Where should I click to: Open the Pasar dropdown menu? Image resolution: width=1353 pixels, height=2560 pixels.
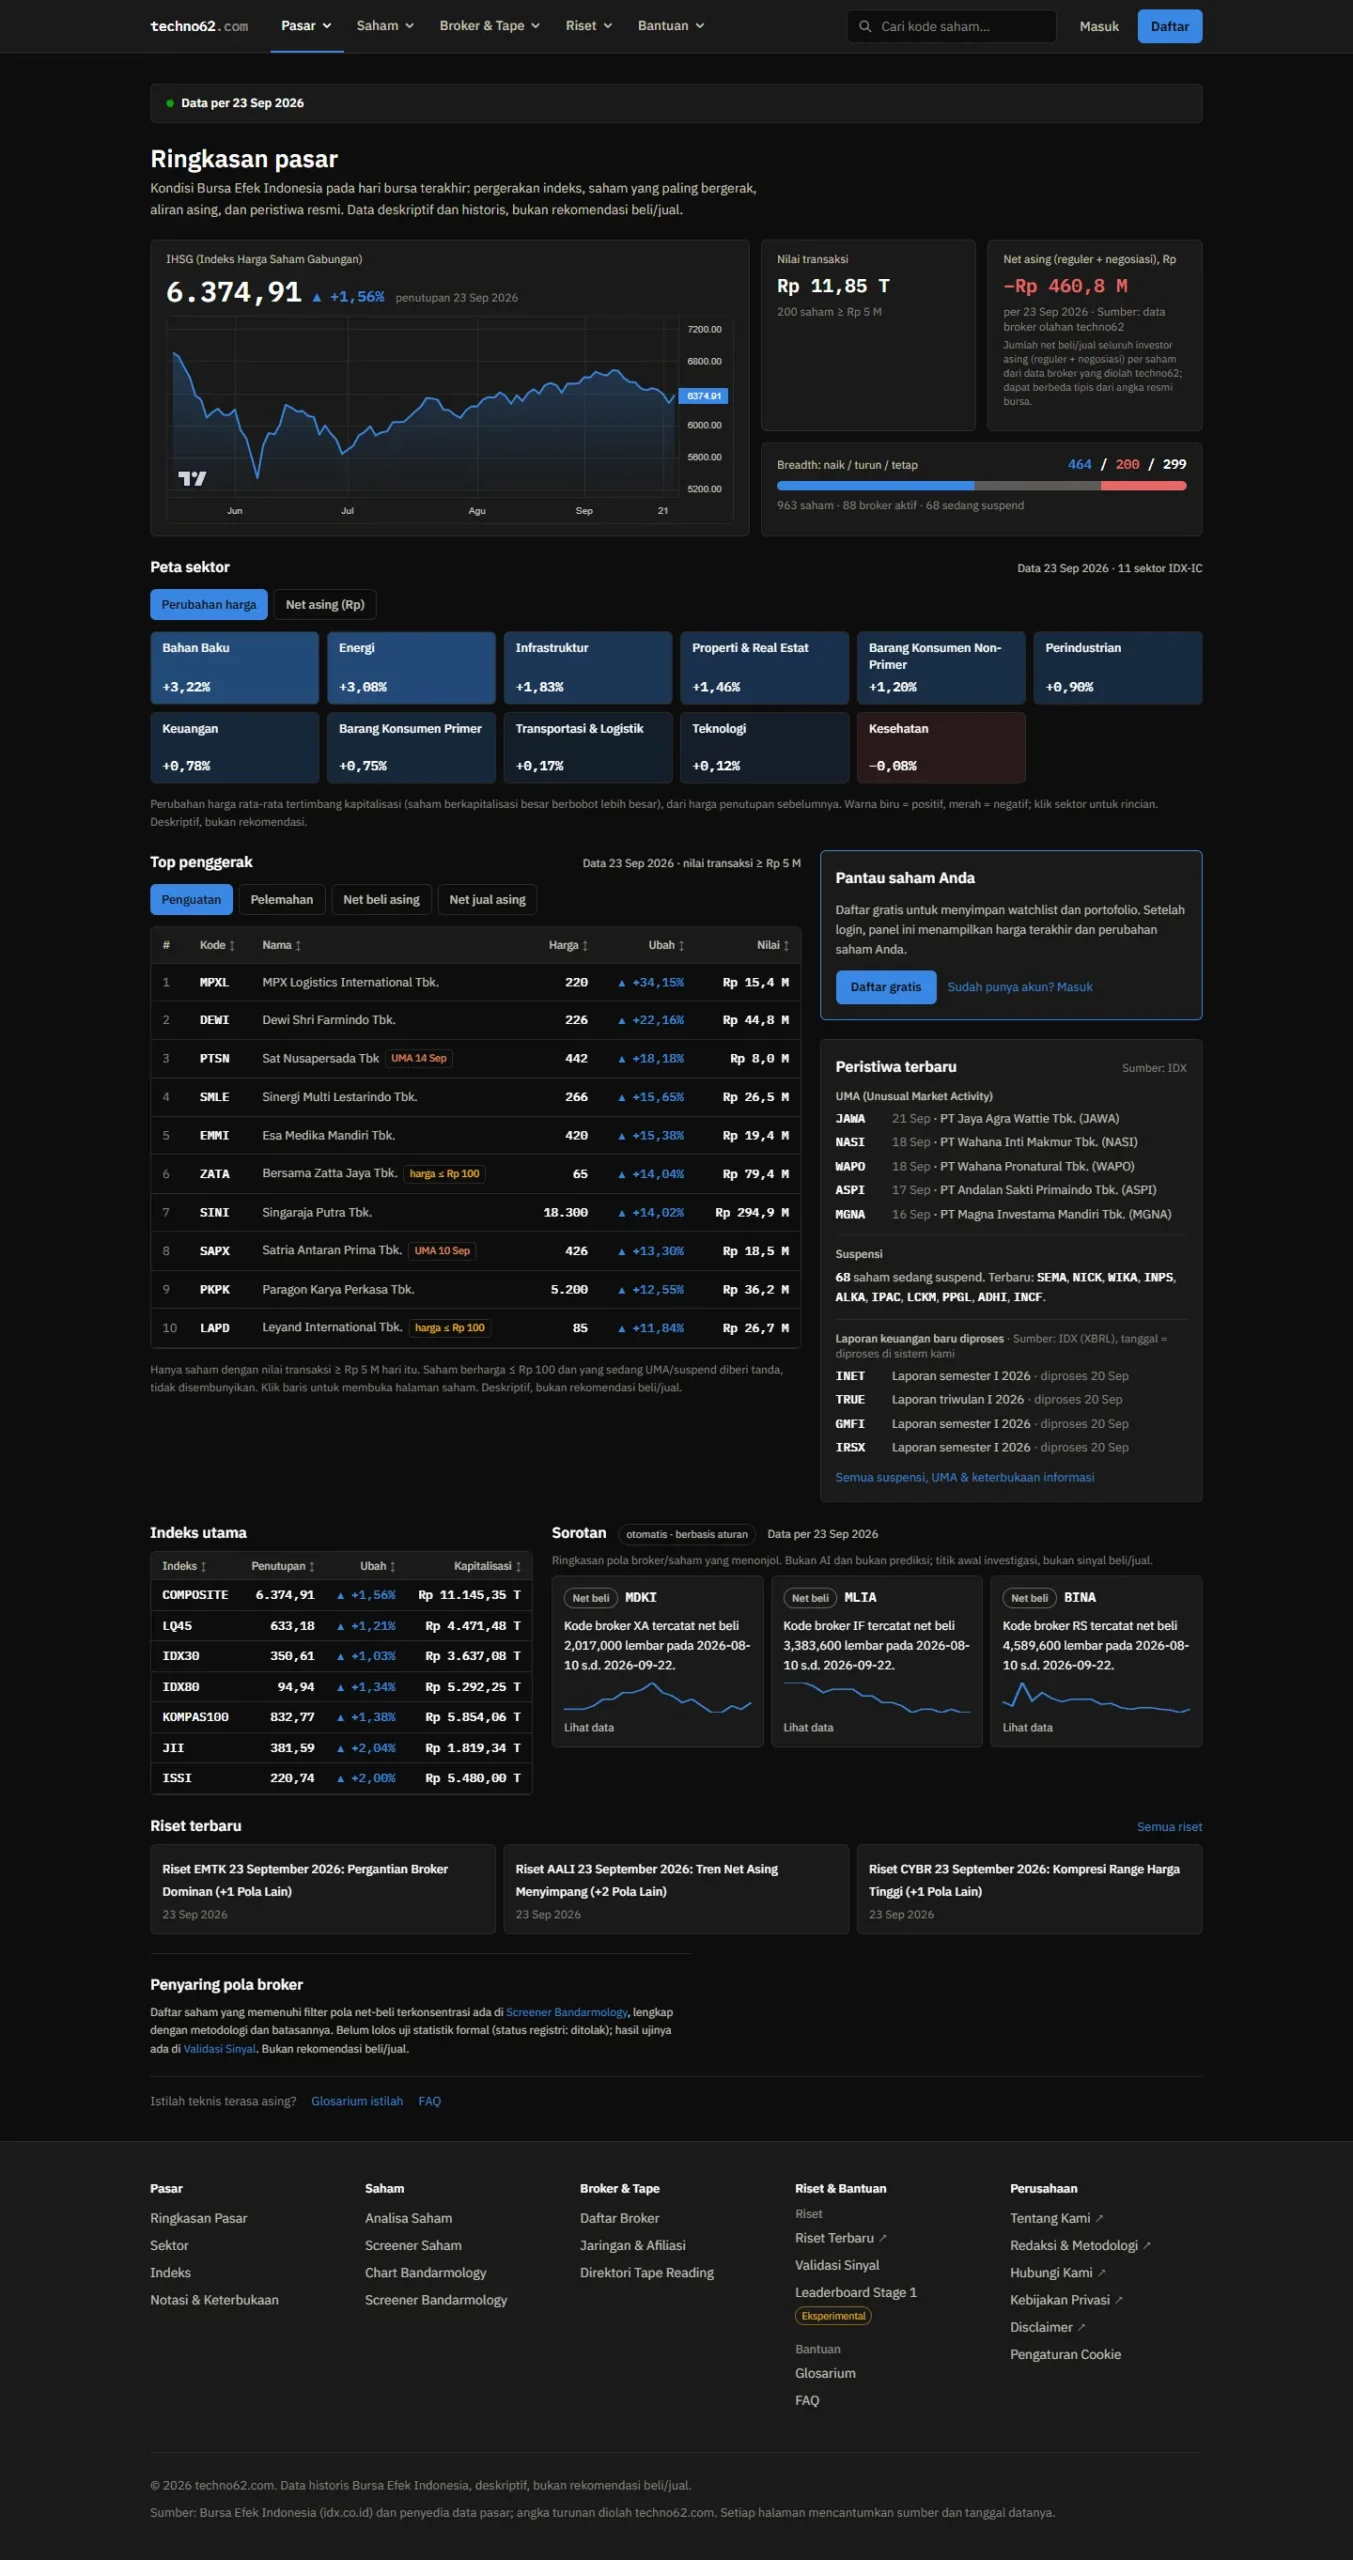pyautogui.click(x=306, y=26)
